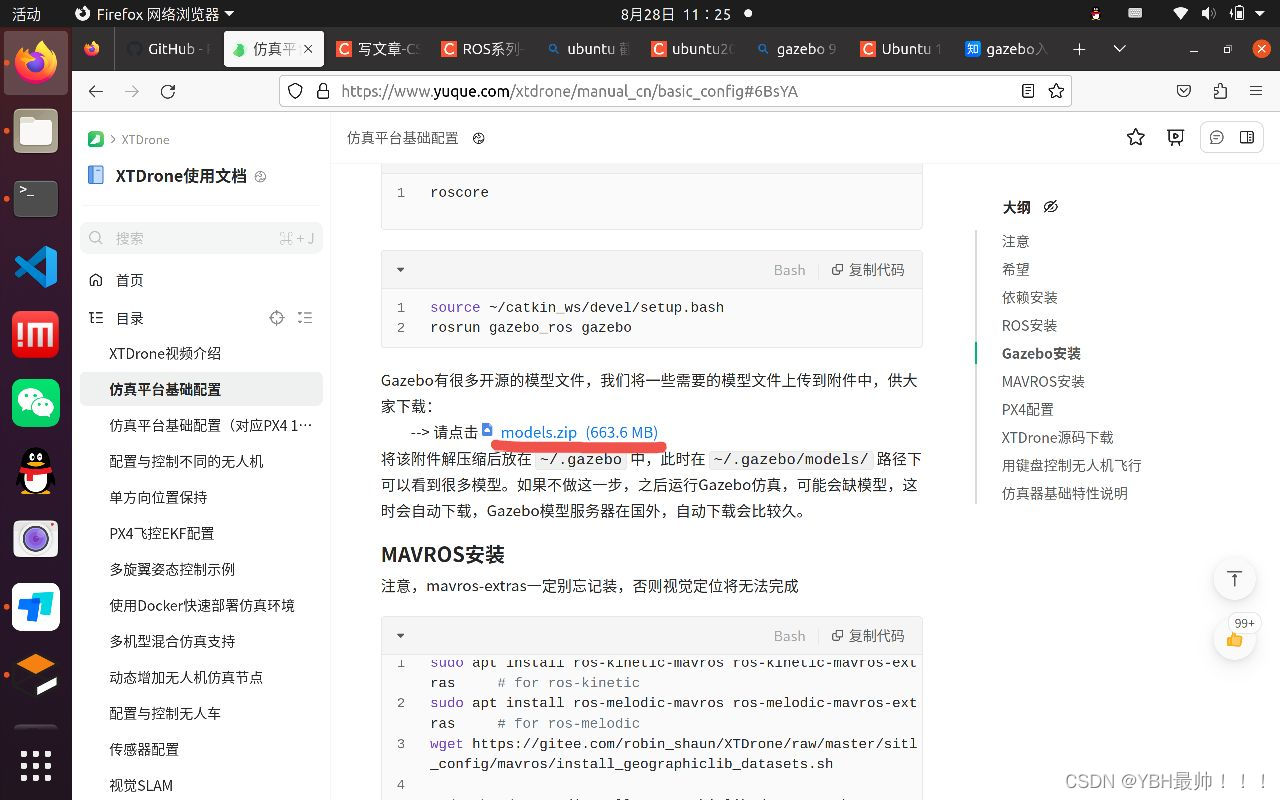Image resolution: width=1280 pixels, height=800 pixels.
Task: Click back-to-top arrow button
Action: 1234,579
